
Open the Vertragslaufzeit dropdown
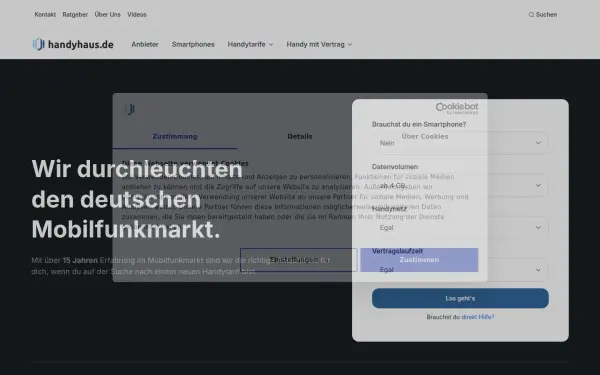[460, 270]
